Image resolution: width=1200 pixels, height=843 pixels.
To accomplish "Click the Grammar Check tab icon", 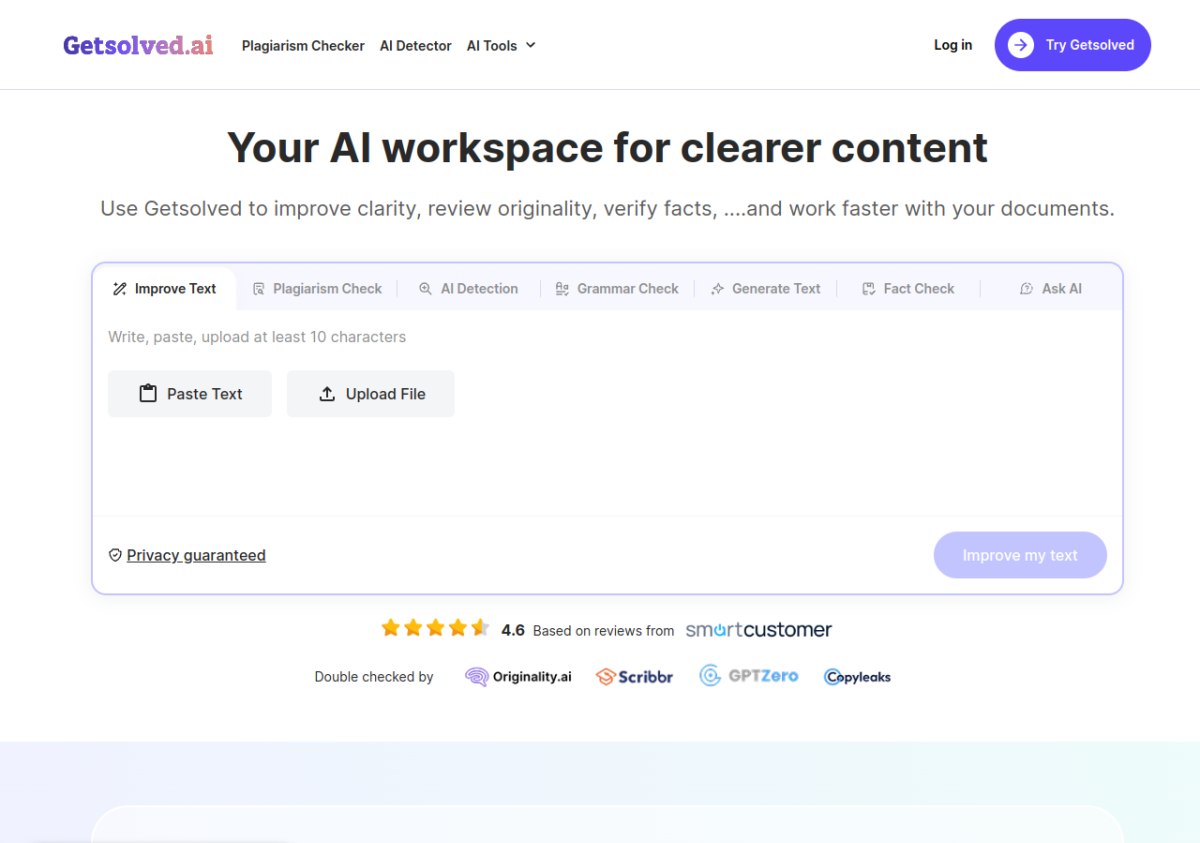I will (x=562, y=289).
